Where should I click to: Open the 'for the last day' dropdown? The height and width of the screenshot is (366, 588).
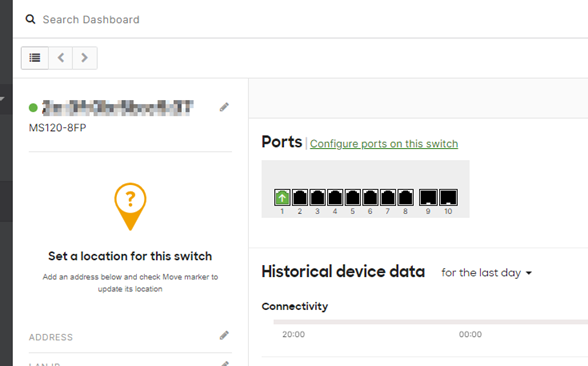pyautogui.click(x=486, y=273)
